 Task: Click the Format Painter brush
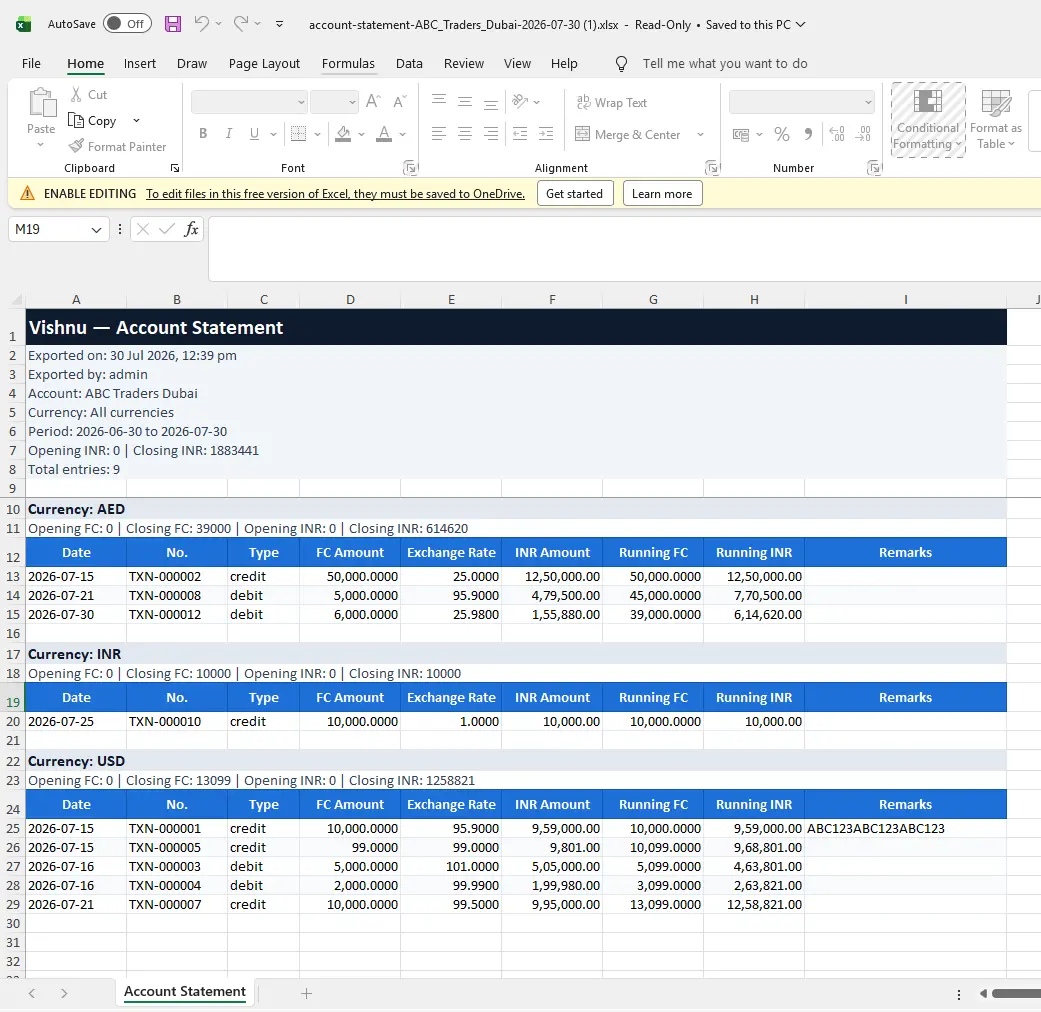click(77, 146)
